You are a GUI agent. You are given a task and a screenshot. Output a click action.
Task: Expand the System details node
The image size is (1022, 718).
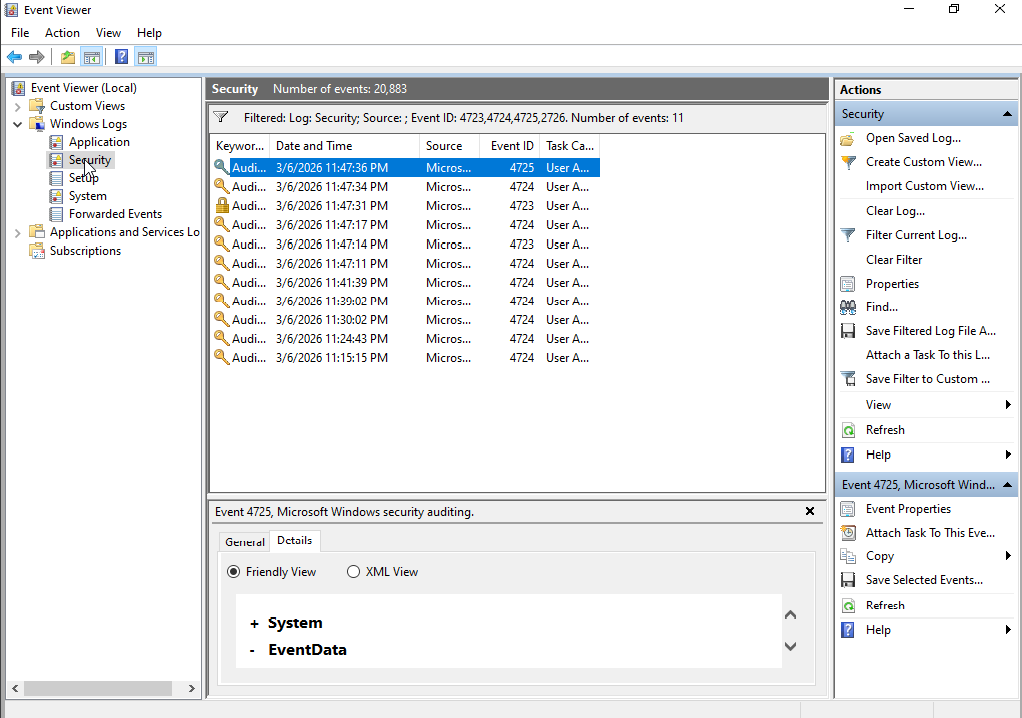pos(255,623)
